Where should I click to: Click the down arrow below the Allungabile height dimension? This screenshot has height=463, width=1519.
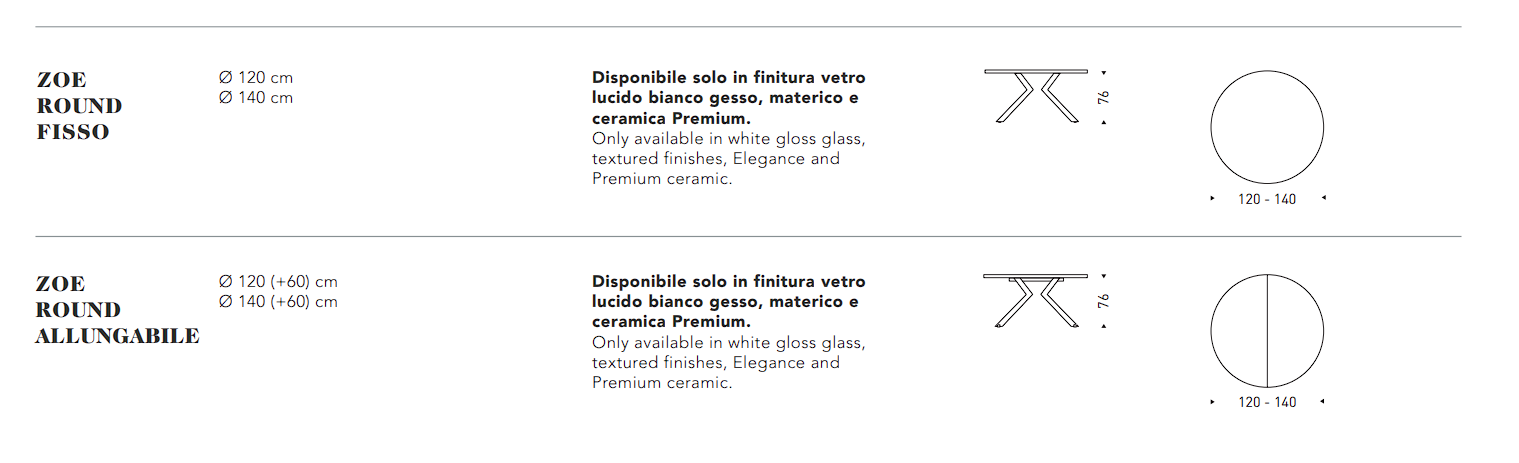[1104, 326]
